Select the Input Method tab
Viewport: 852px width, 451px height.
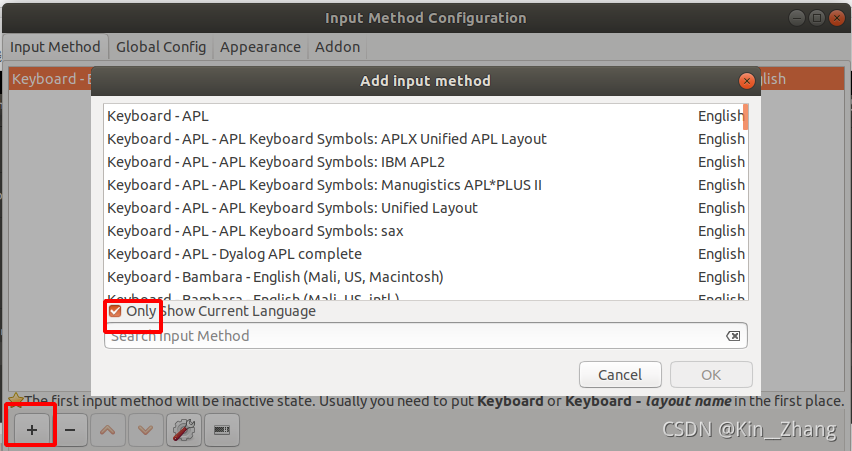point(55,46)
